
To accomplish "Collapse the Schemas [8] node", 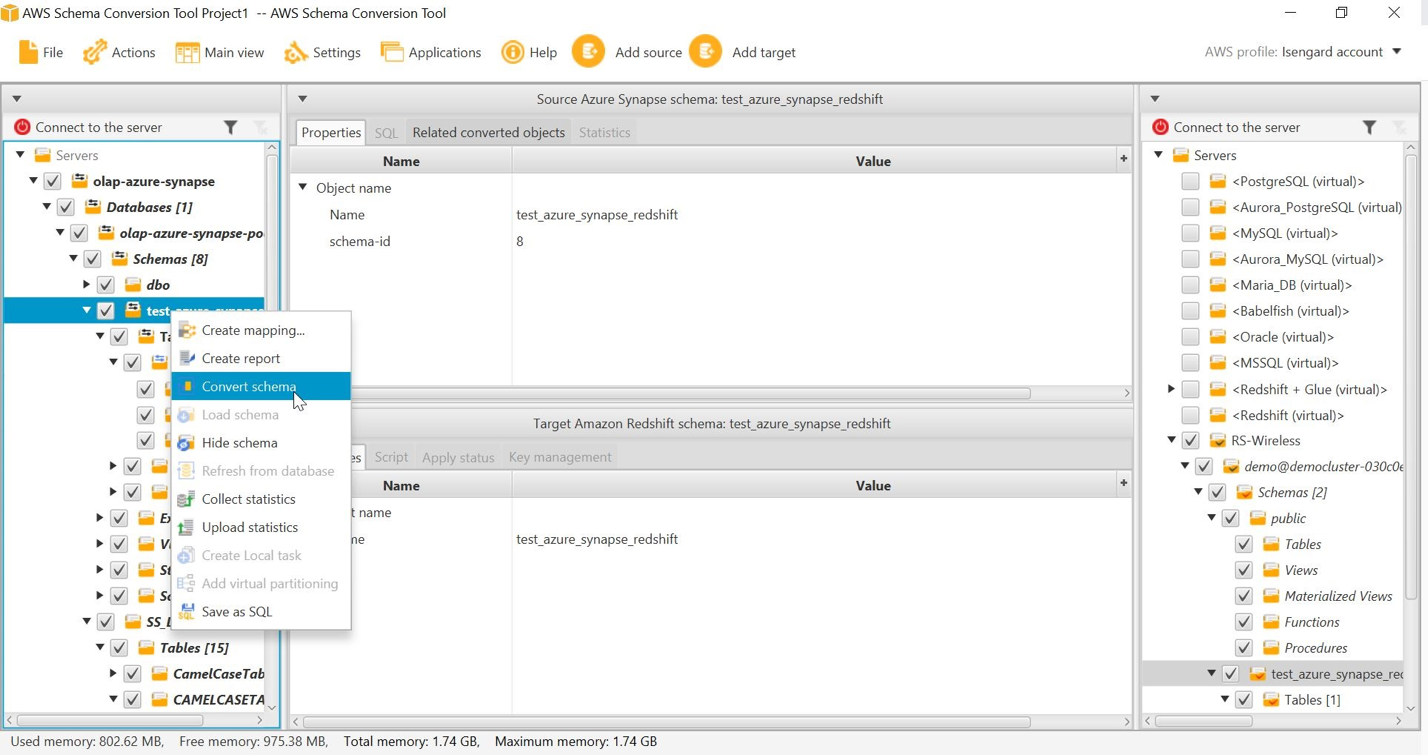I will [x=73, y=259].
